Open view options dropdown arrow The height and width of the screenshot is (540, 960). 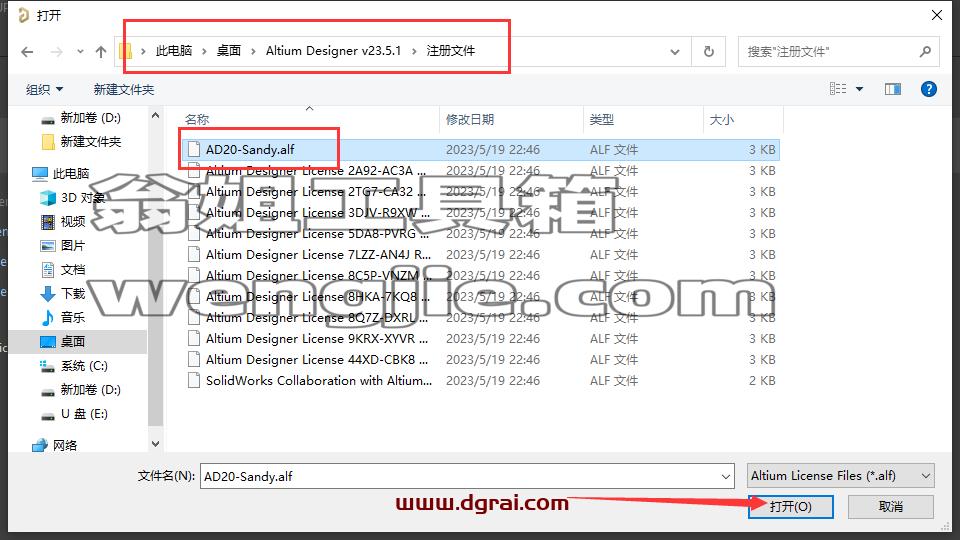(x=860, y=89)
